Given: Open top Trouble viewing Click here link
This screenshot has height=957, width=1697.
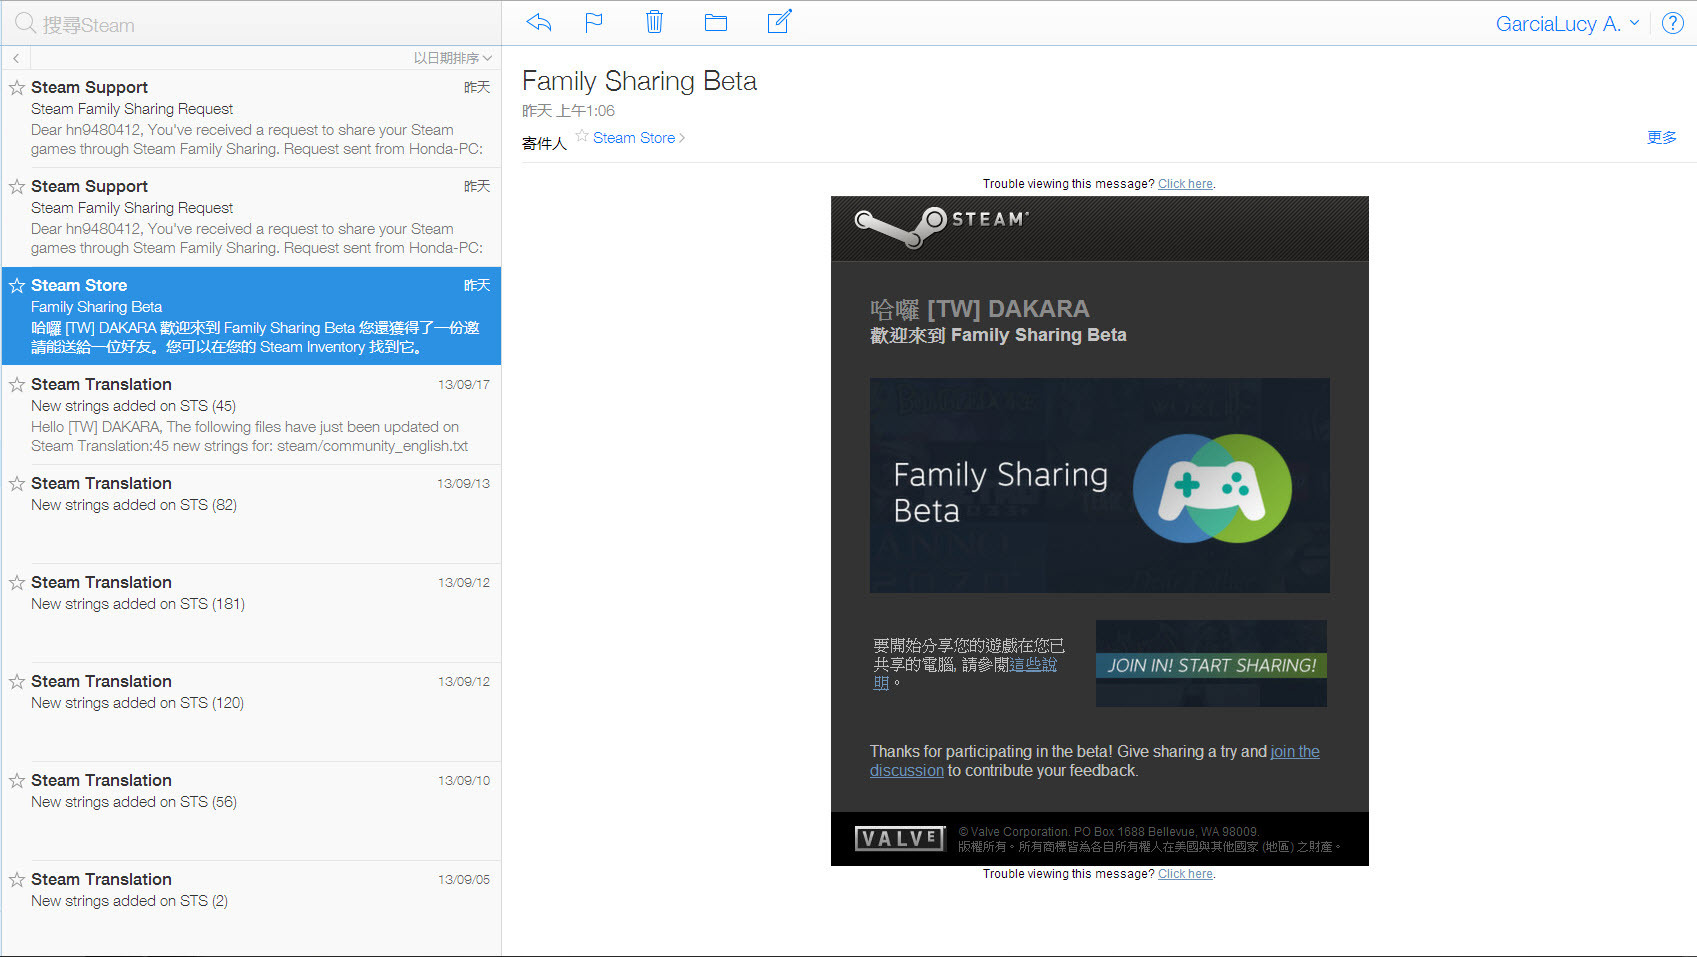Looking at the screenshot, I should (1185, 184).
